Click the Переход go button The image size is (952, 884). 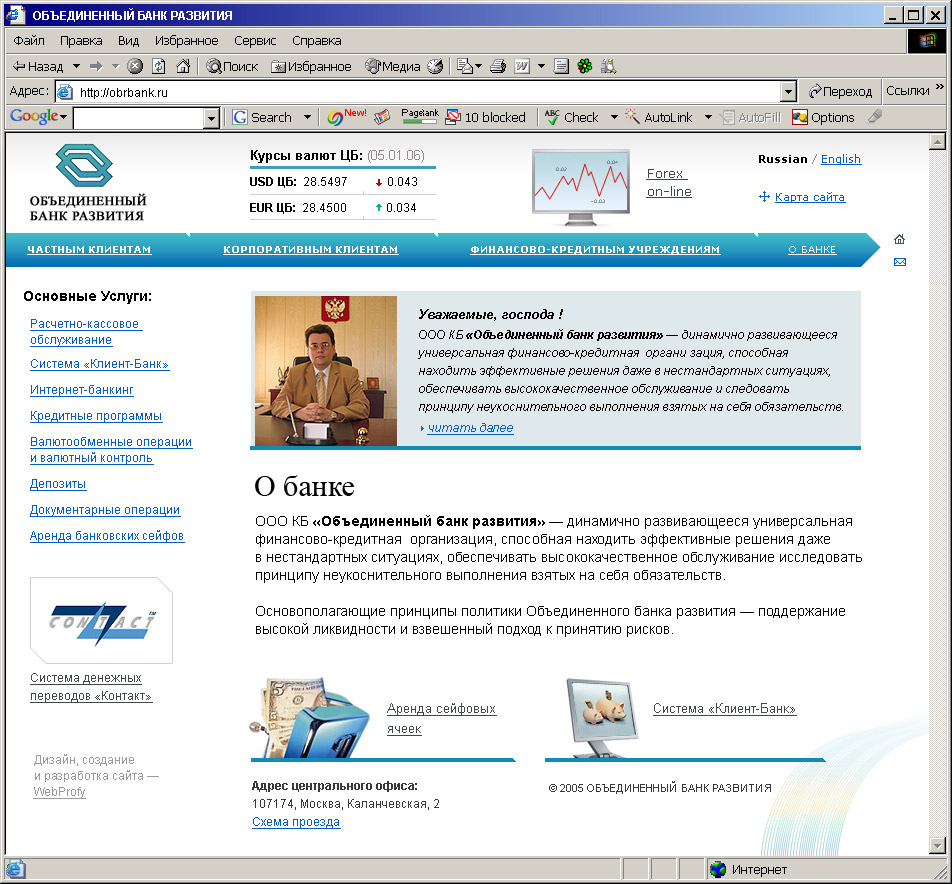(x=840, y=92)
